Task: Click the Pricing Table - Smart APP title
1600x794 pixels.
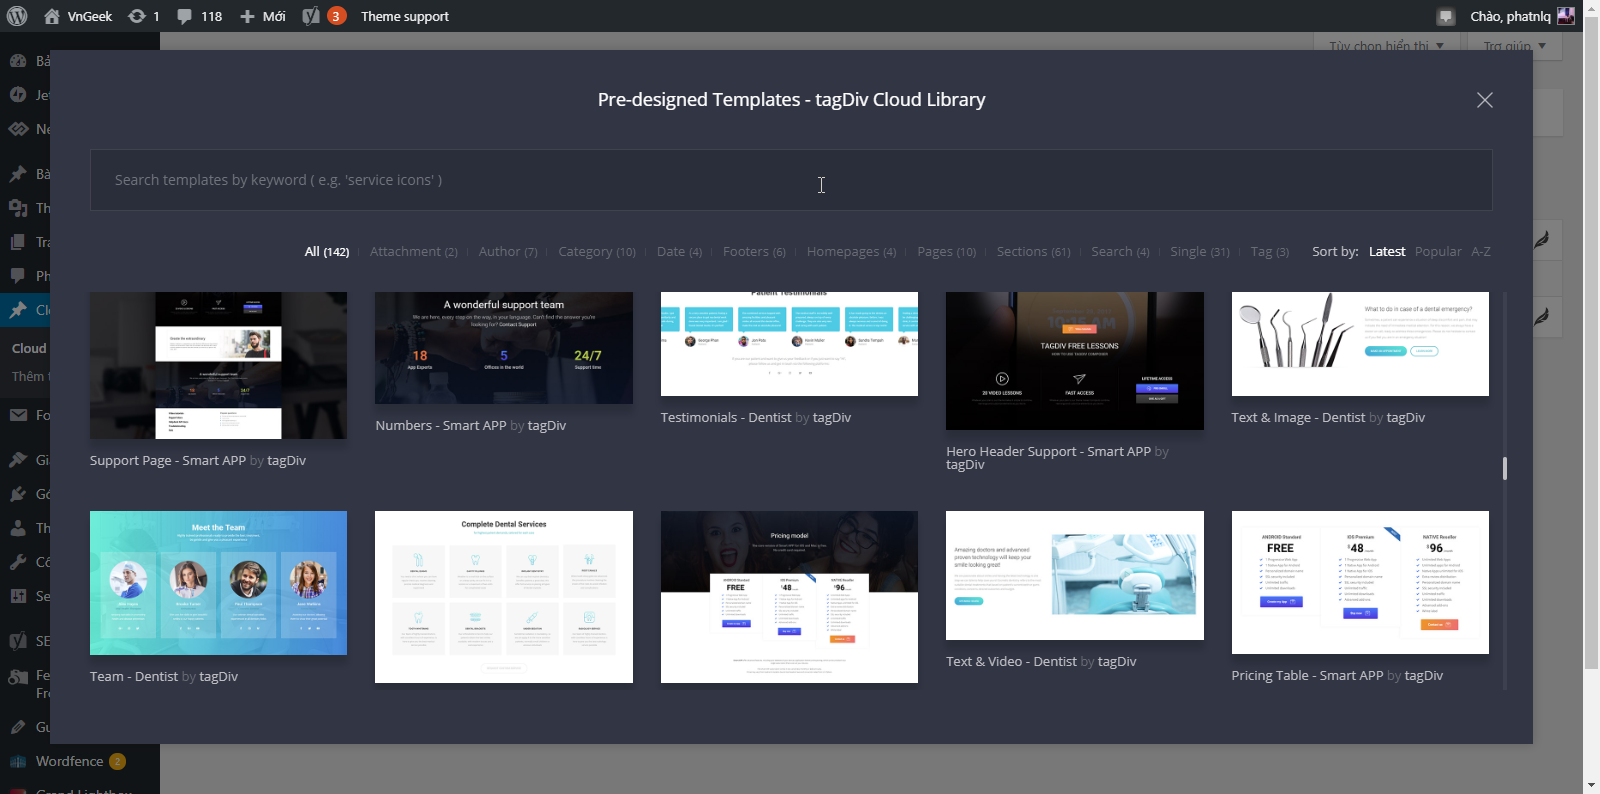Action: tap(1307, 676)
